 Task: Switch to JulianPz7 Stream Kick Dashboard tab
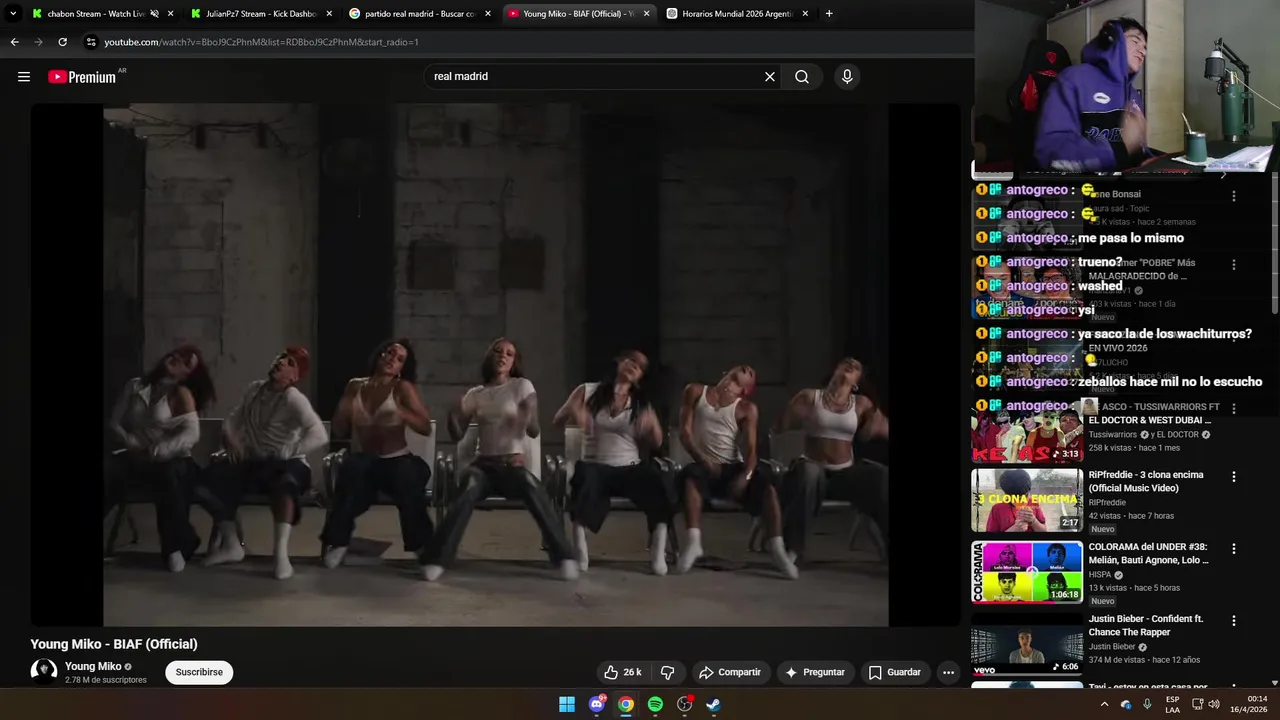pyautogui.click(x=260, y=14)
